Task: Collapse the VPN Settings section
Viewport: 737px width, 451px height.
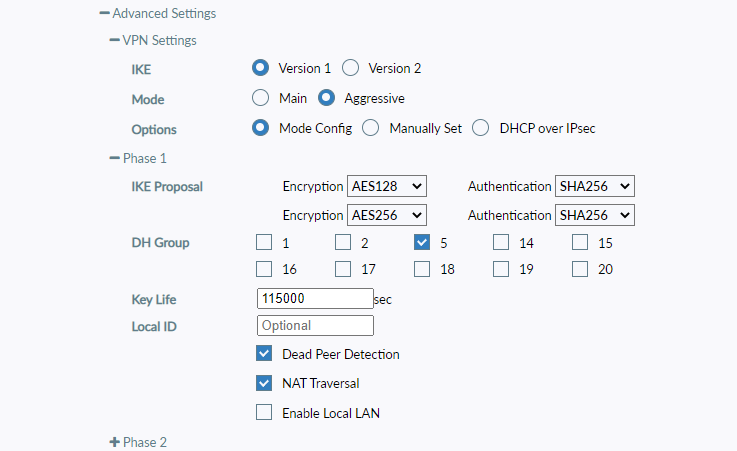Action: pyautogui.click(x=114, y=41)
